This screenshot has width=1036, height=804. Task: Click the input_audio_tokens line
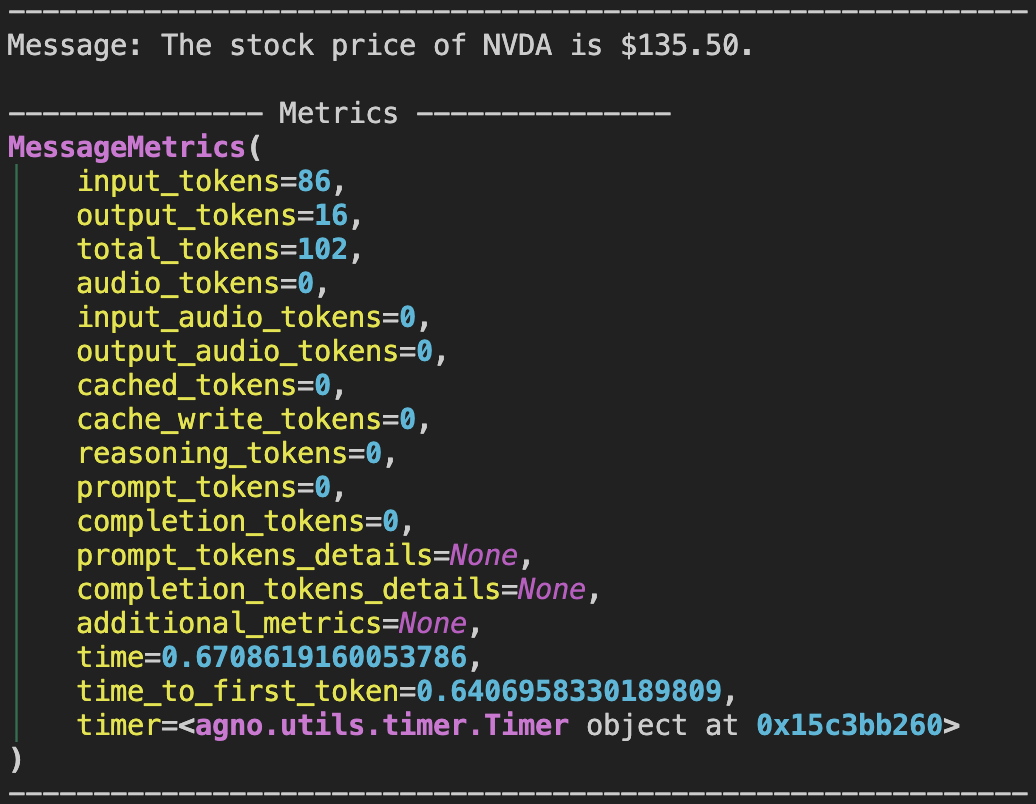254,318
